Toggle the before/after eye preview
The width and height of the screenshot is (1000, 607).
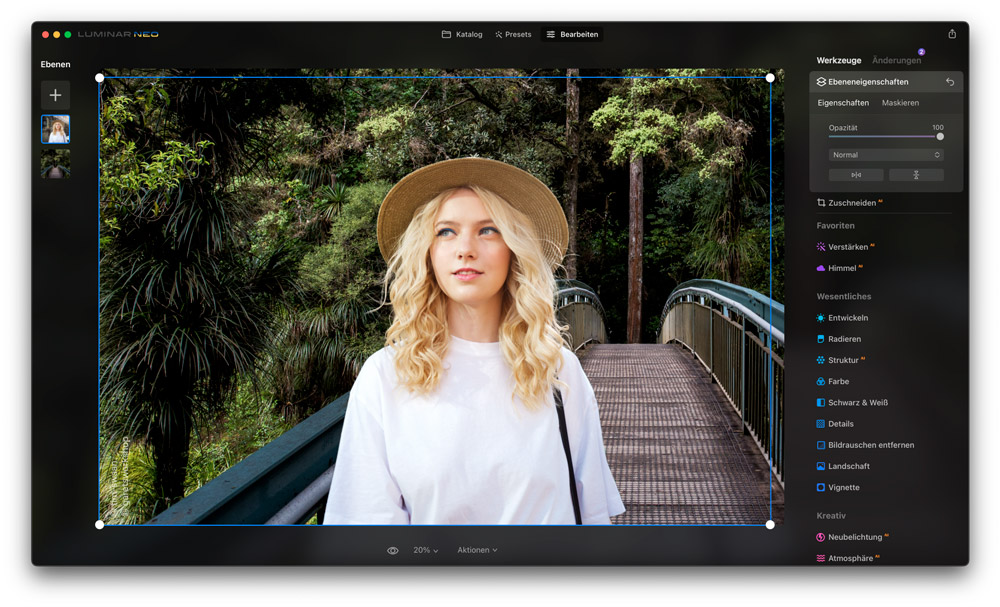393,550
